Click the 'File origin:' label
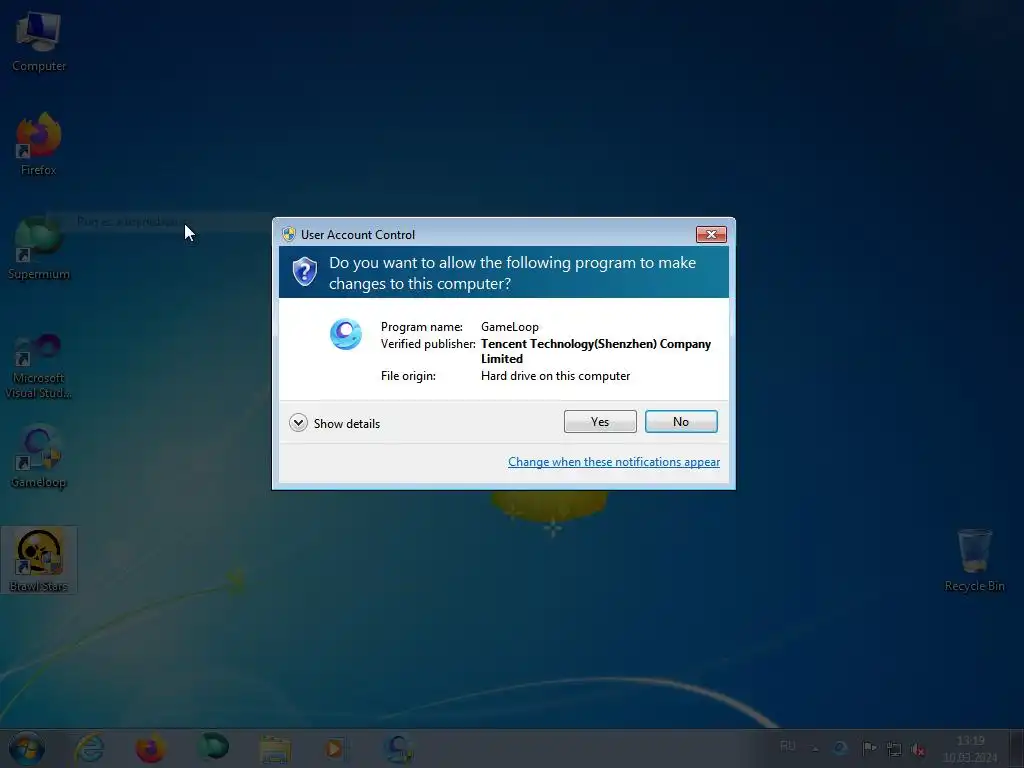 pyautogui.click(x=408, y=376)
